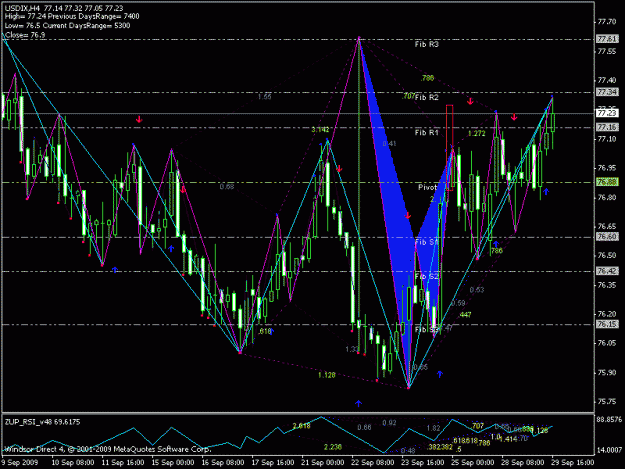Click the 1.128 ratio label on the chart
This screenshot has height=469, width=625.
(326, 375)
